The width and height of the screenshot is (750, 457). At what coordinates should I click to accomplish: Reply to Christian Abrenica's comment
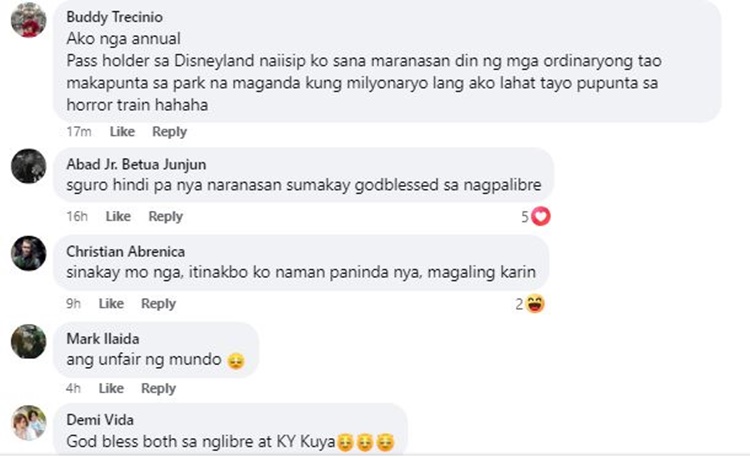point(158,303)
